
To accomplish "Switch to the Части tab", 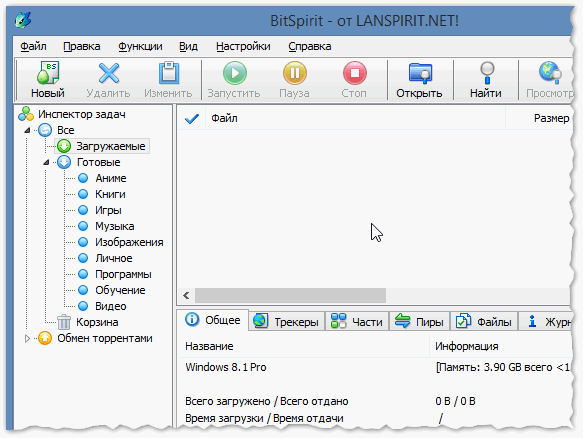I will coord(357,322).
